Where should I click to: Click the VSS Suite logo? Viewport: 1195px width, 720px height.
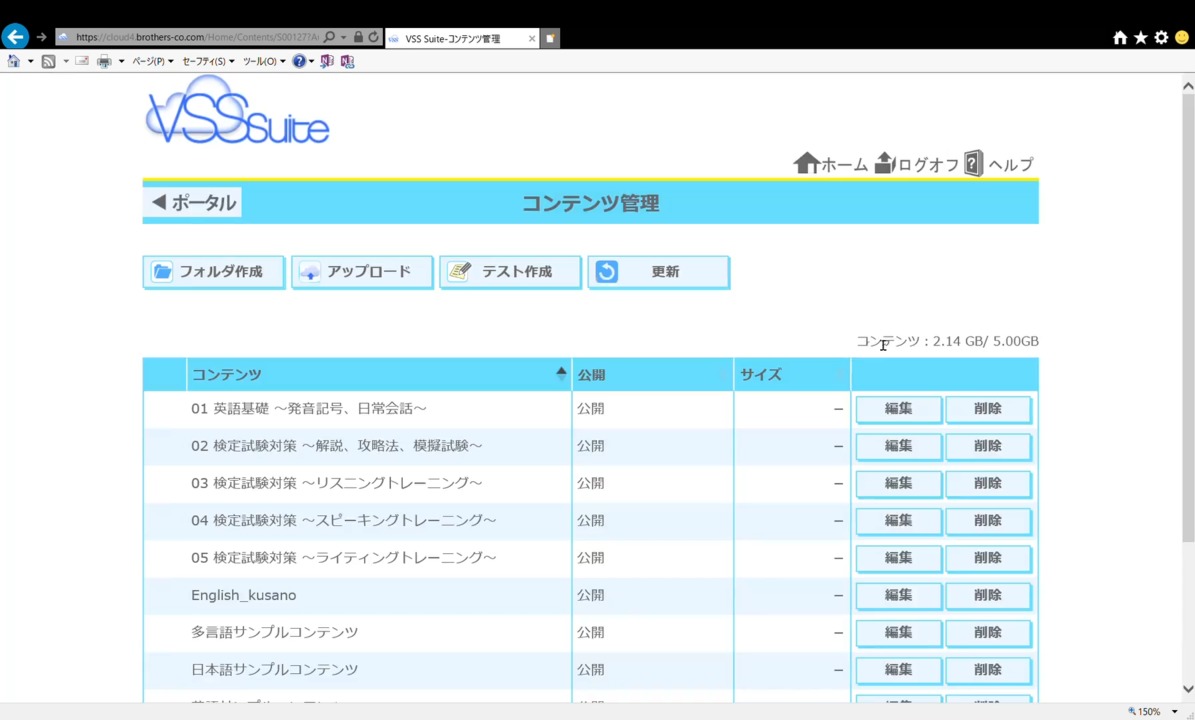237,110
